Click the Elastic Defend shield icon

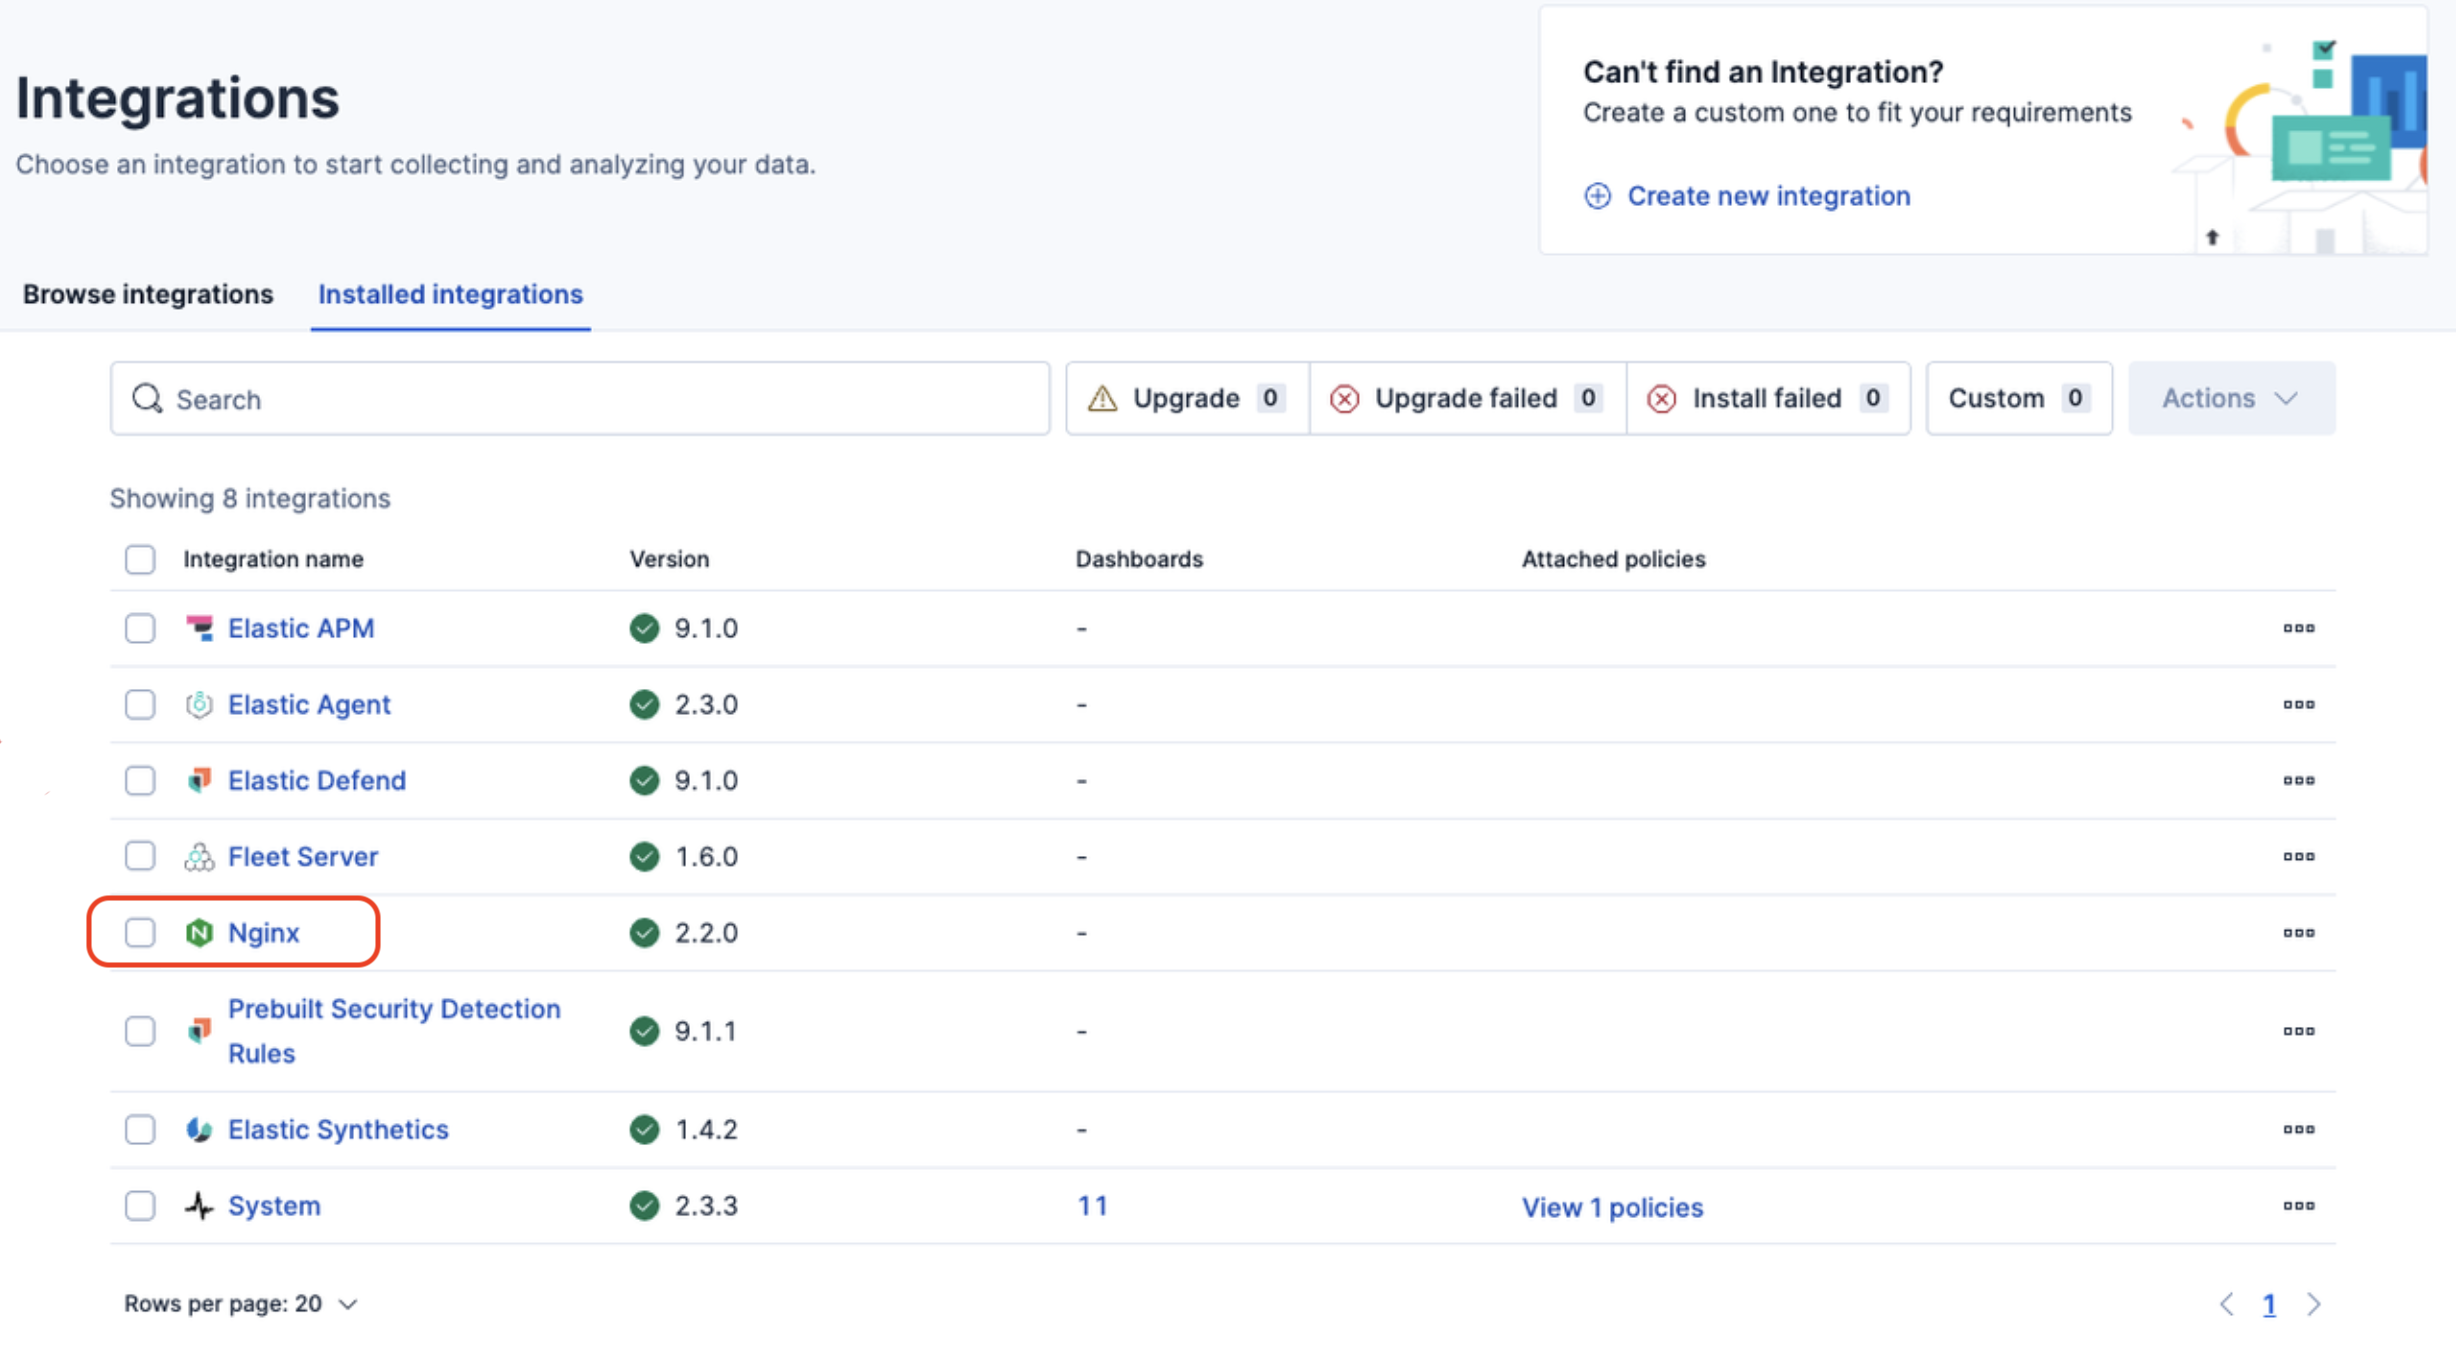point(199,780)
